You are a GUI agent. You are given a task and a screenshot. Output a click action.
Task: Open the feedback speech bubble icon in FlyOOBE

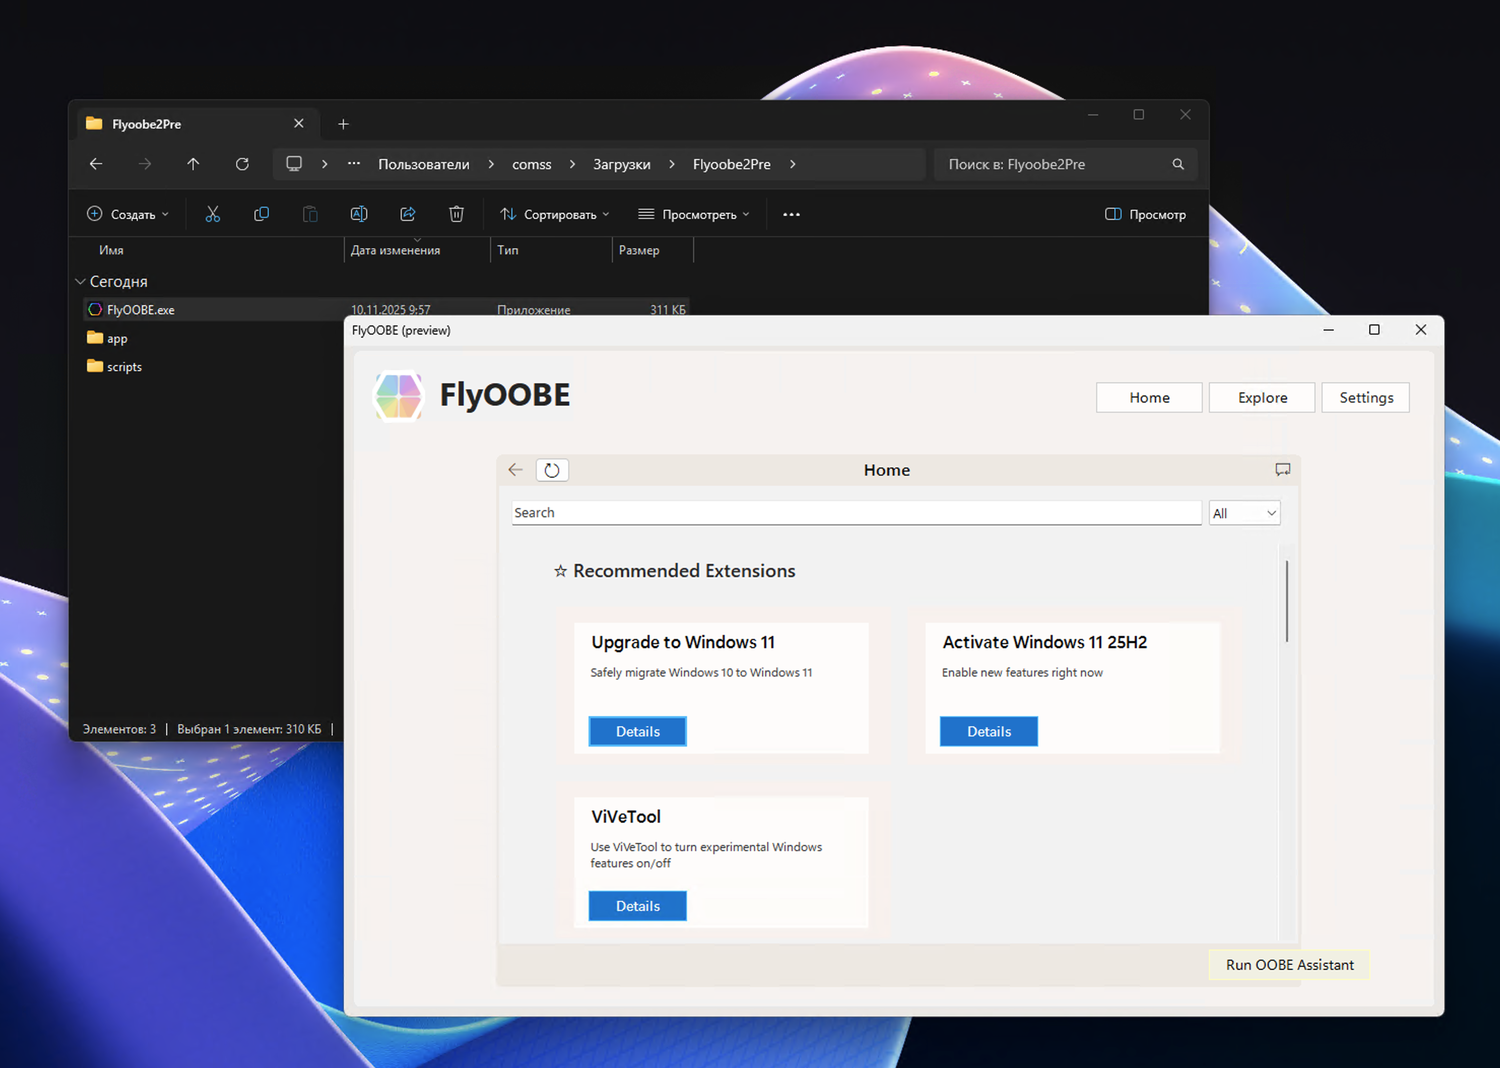(1283, 469)
